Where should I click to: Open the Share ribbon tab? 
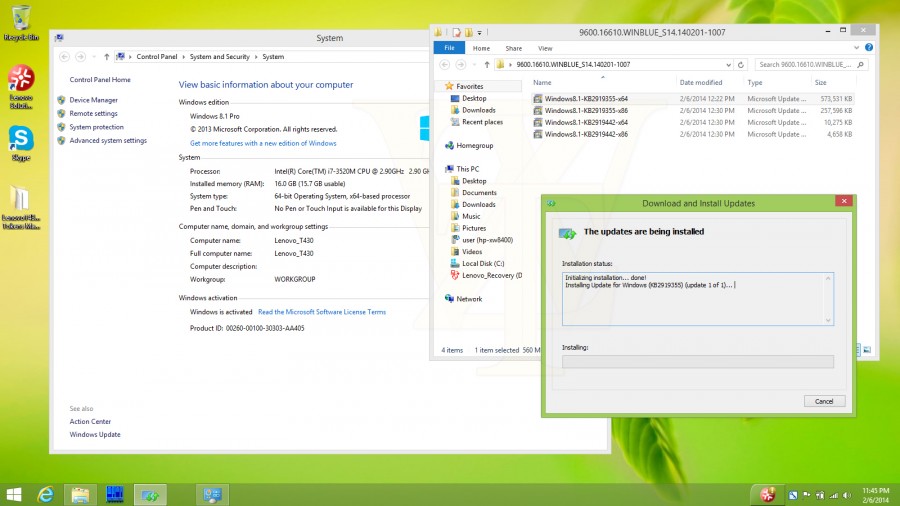(514, 48)
